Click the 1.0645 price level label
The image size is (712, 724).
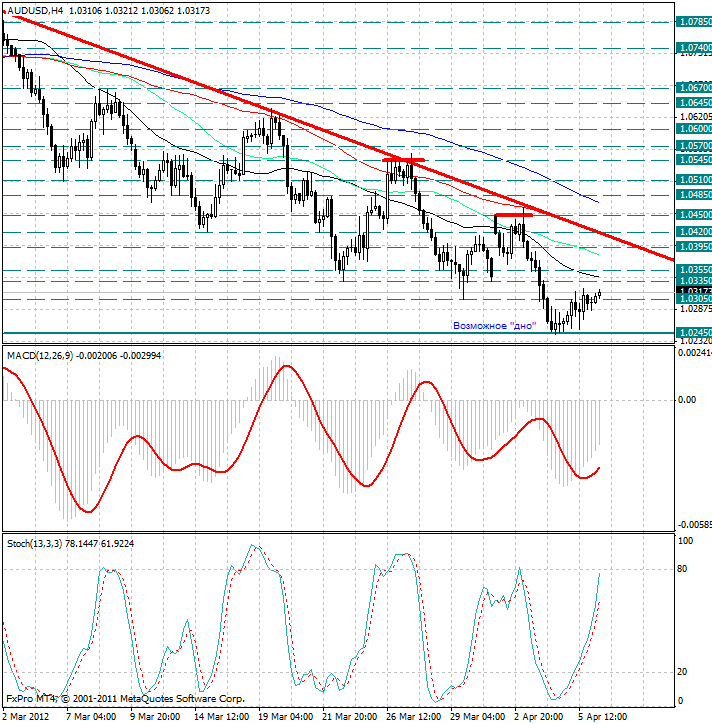tap(694, 103)
